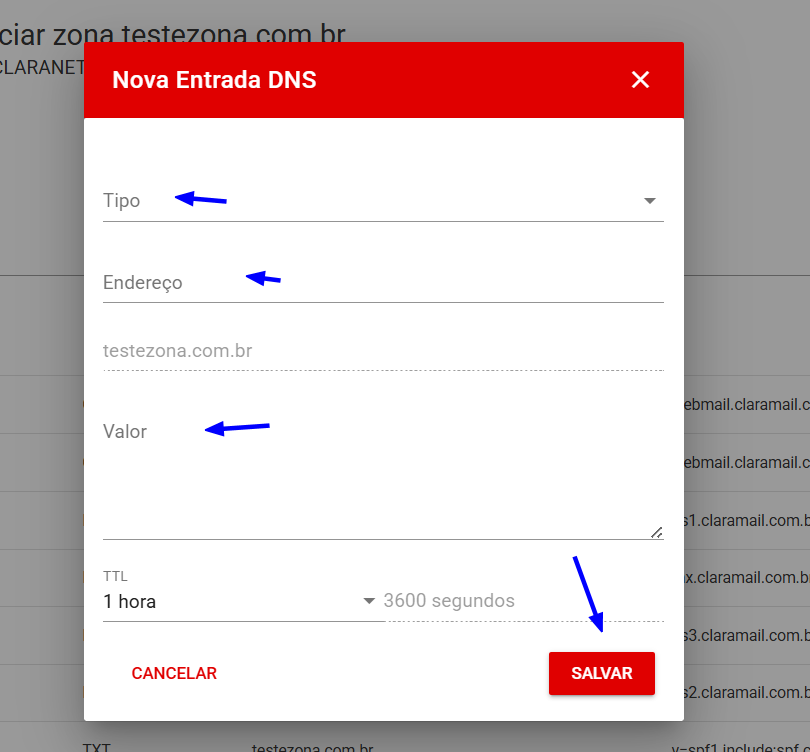Close the Nova Entrada DNS dialog

[641, 80]
